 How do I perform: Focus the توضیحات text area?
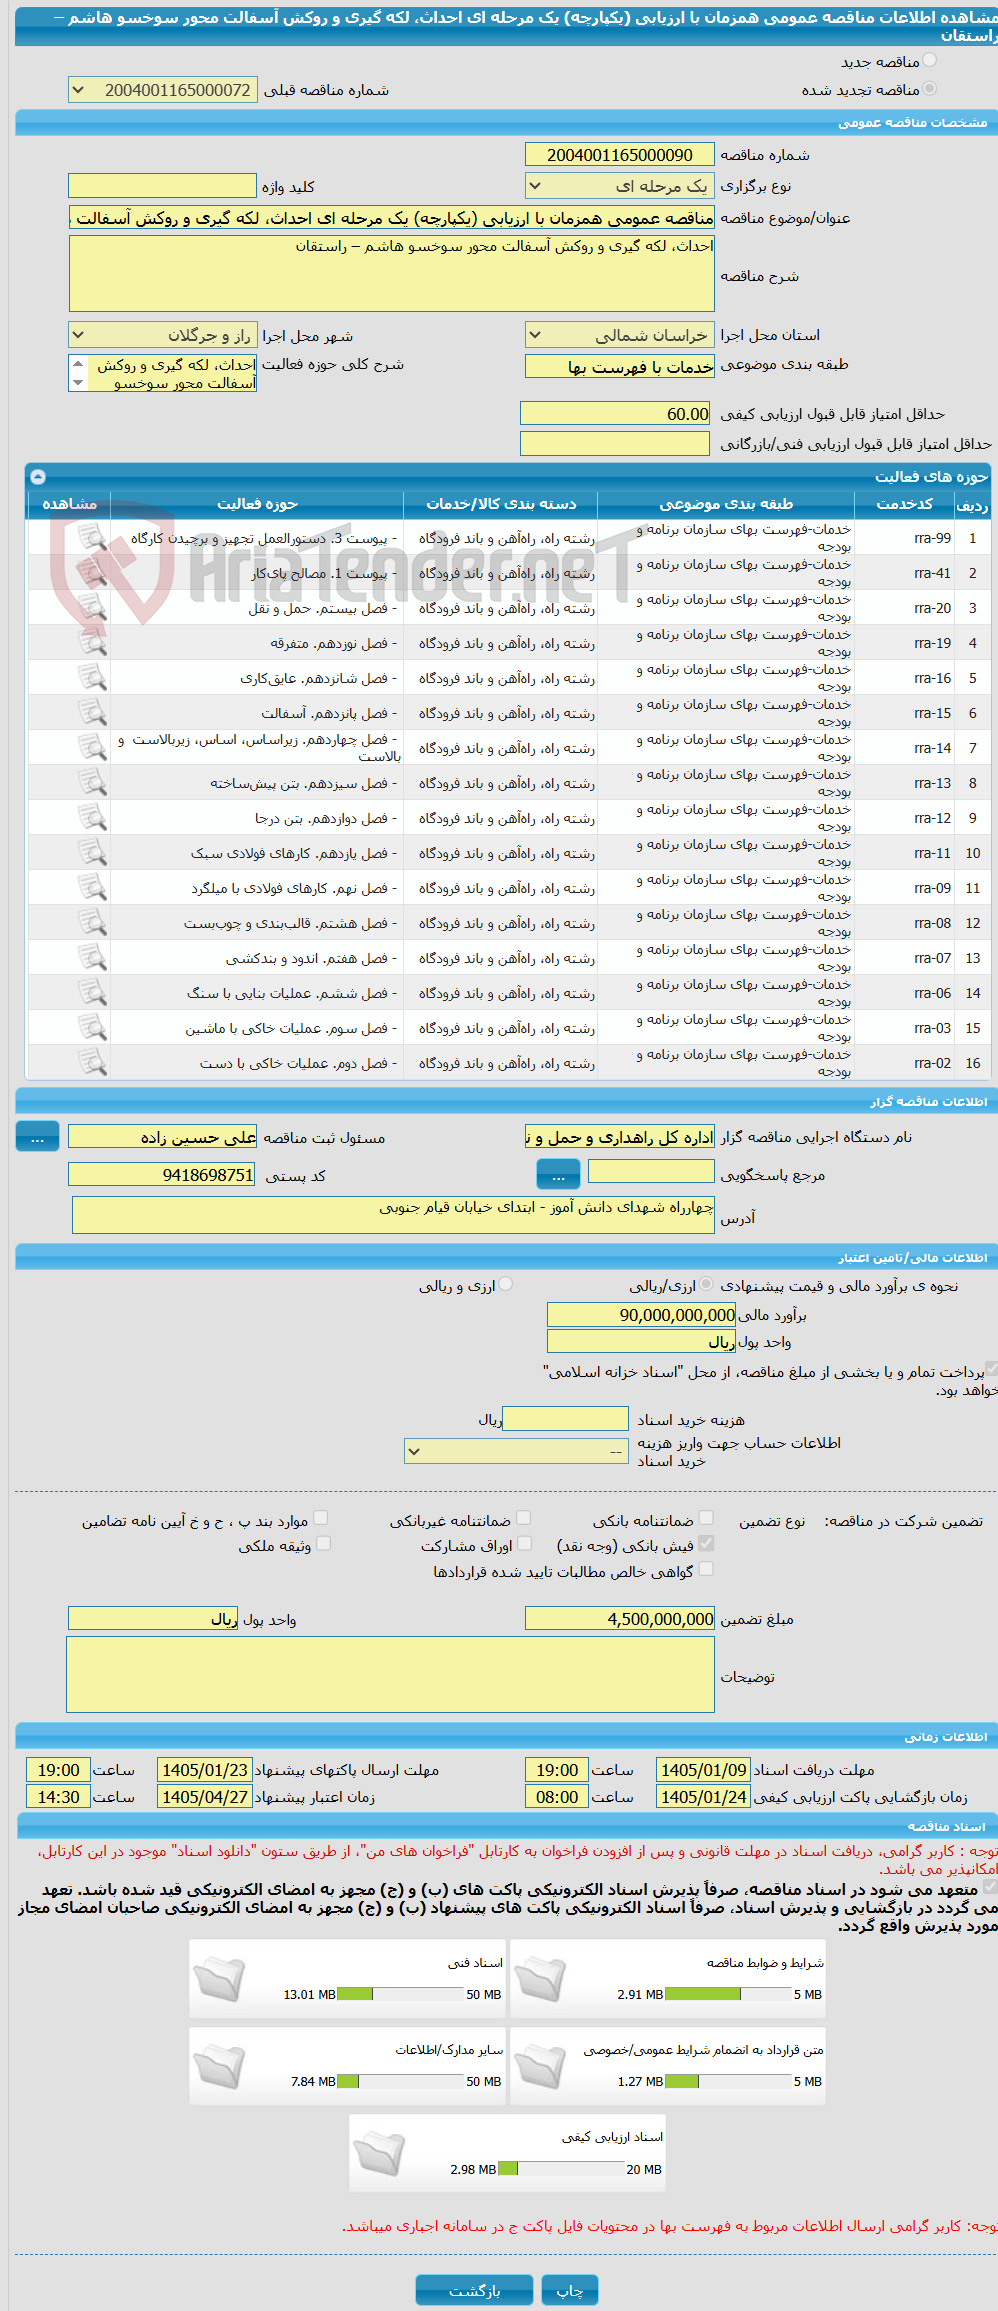pos(391,1675)
